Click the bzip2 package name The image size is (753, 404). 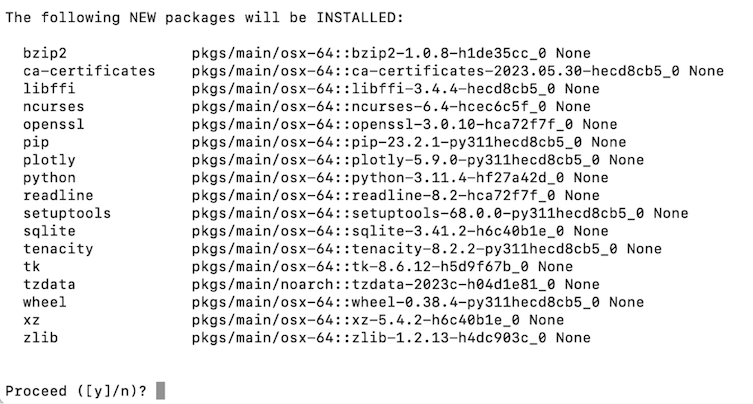[44, 53]
